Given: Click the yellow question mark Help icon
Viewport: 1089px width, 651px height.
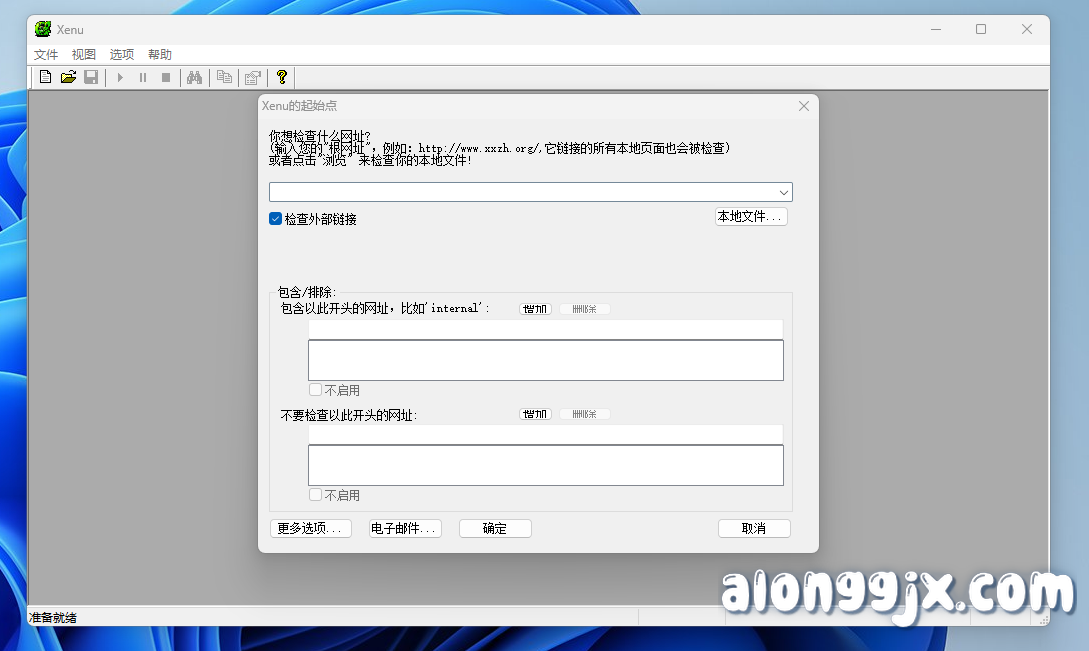Looking at the screenshot, I should click(281, 77).
